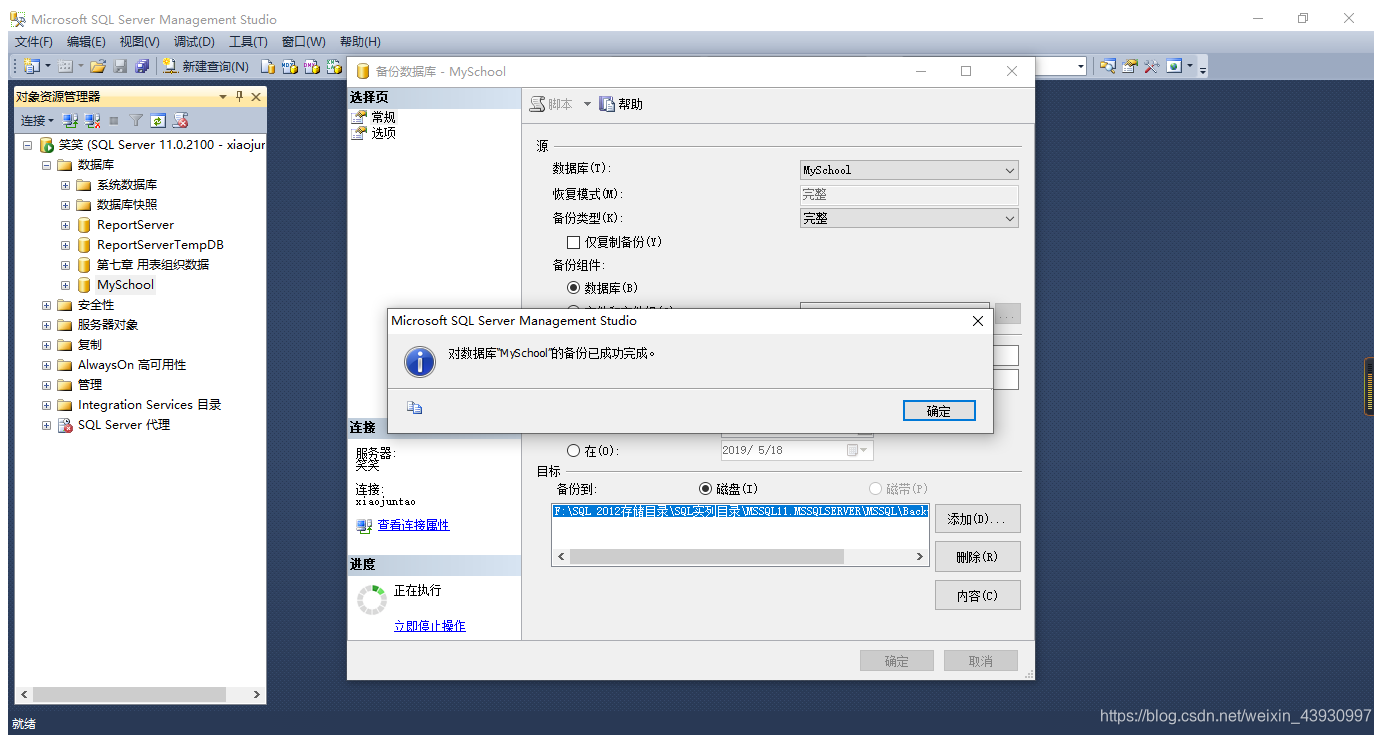This screenshot has height=735, width=1382.
Task: Click the Filter funnel icon
Action: click(x=136, y=120)
